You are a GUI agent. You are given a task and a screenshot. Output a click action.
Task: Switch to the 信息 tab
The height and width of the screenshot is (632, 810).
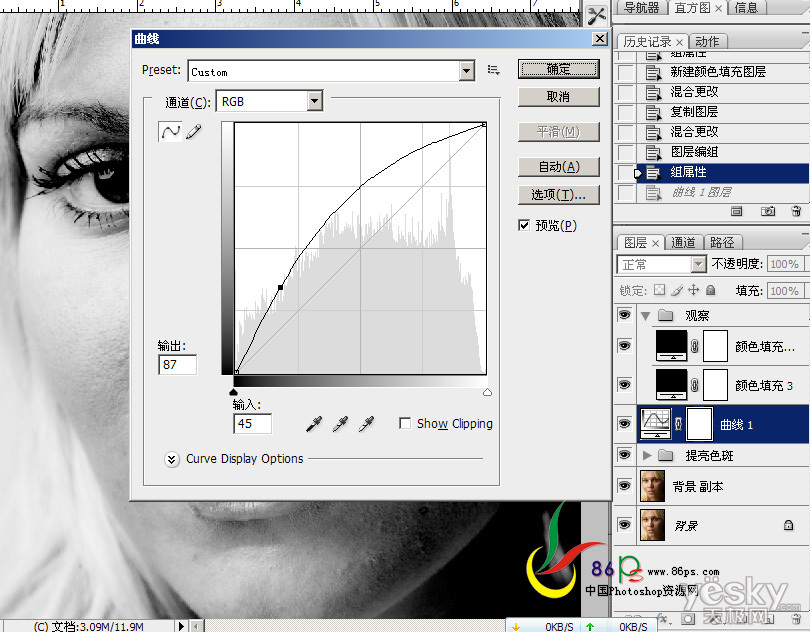point(746,8)
